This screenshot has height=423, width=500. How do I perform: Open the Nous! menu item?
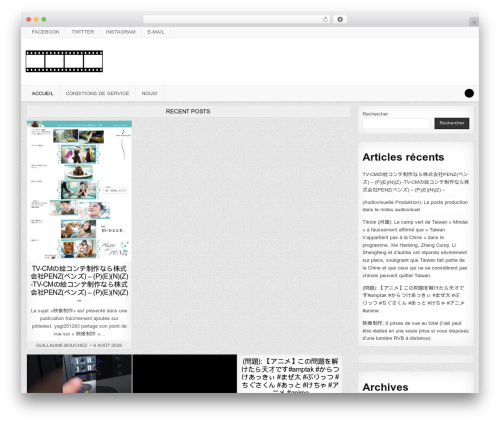149,93
